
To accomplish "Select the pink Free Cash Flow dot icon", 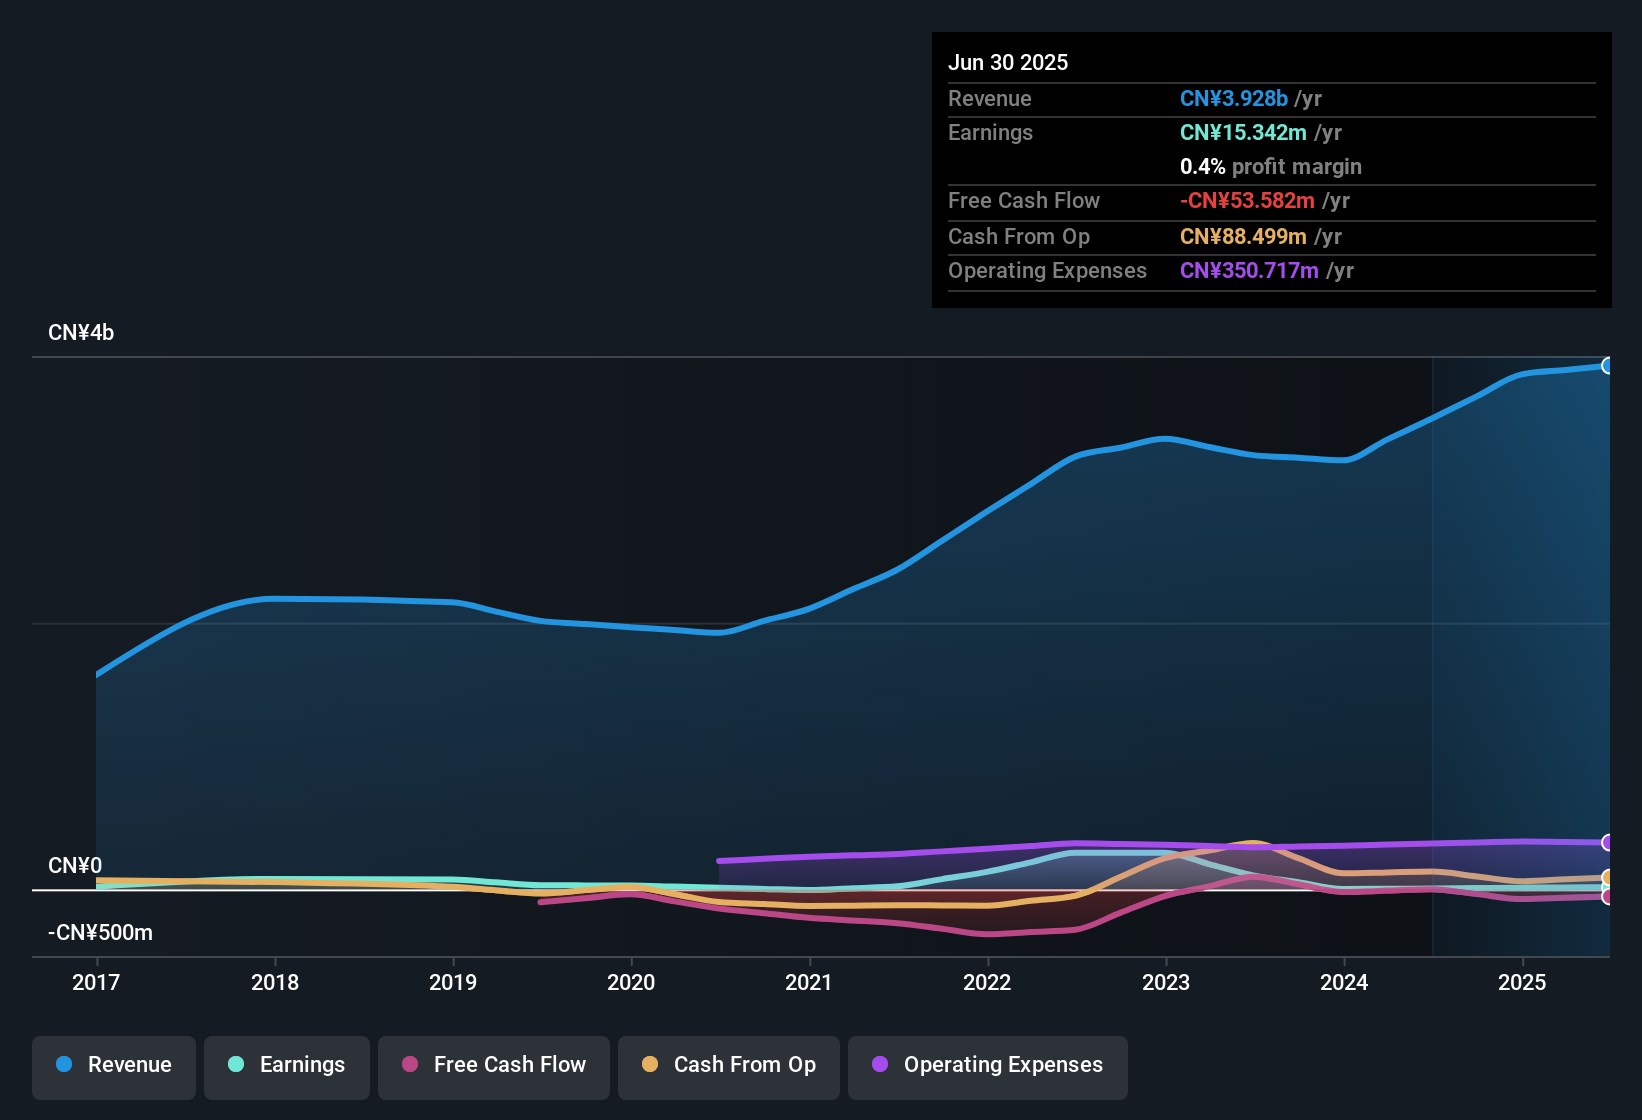I will (x=410, y=1065).
